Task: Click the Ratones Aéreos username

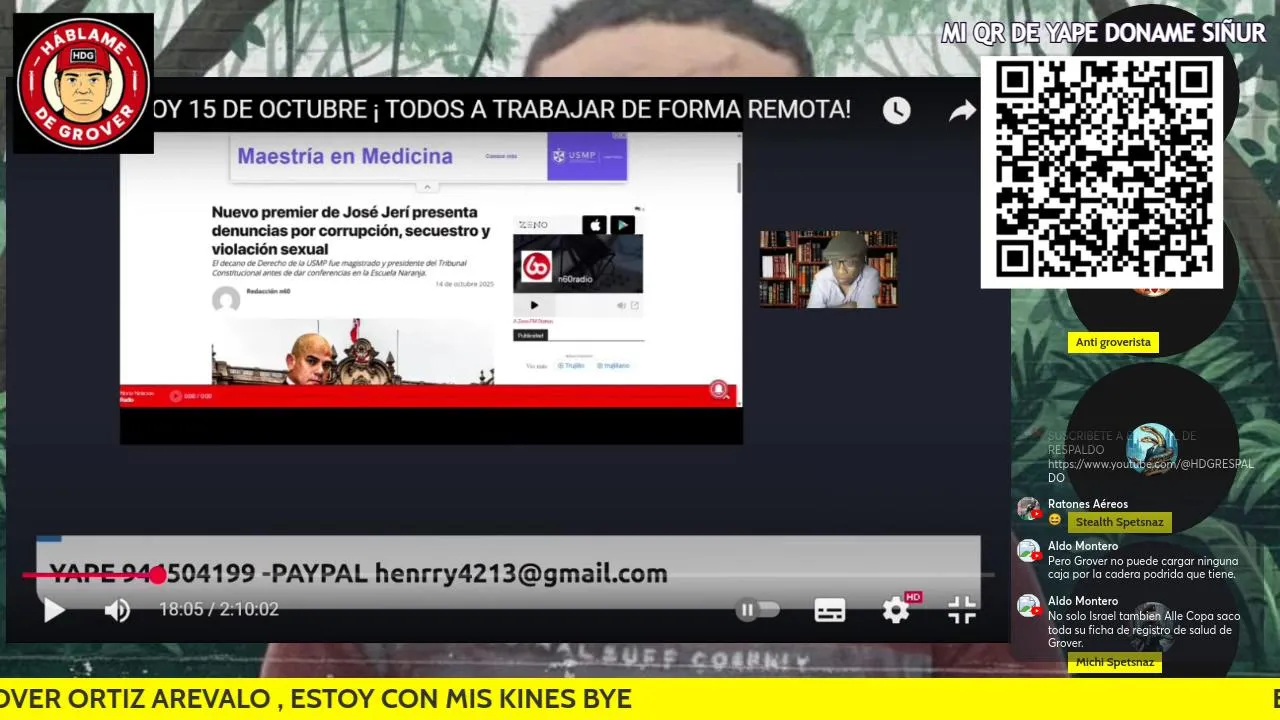Action: point(1087,504)
